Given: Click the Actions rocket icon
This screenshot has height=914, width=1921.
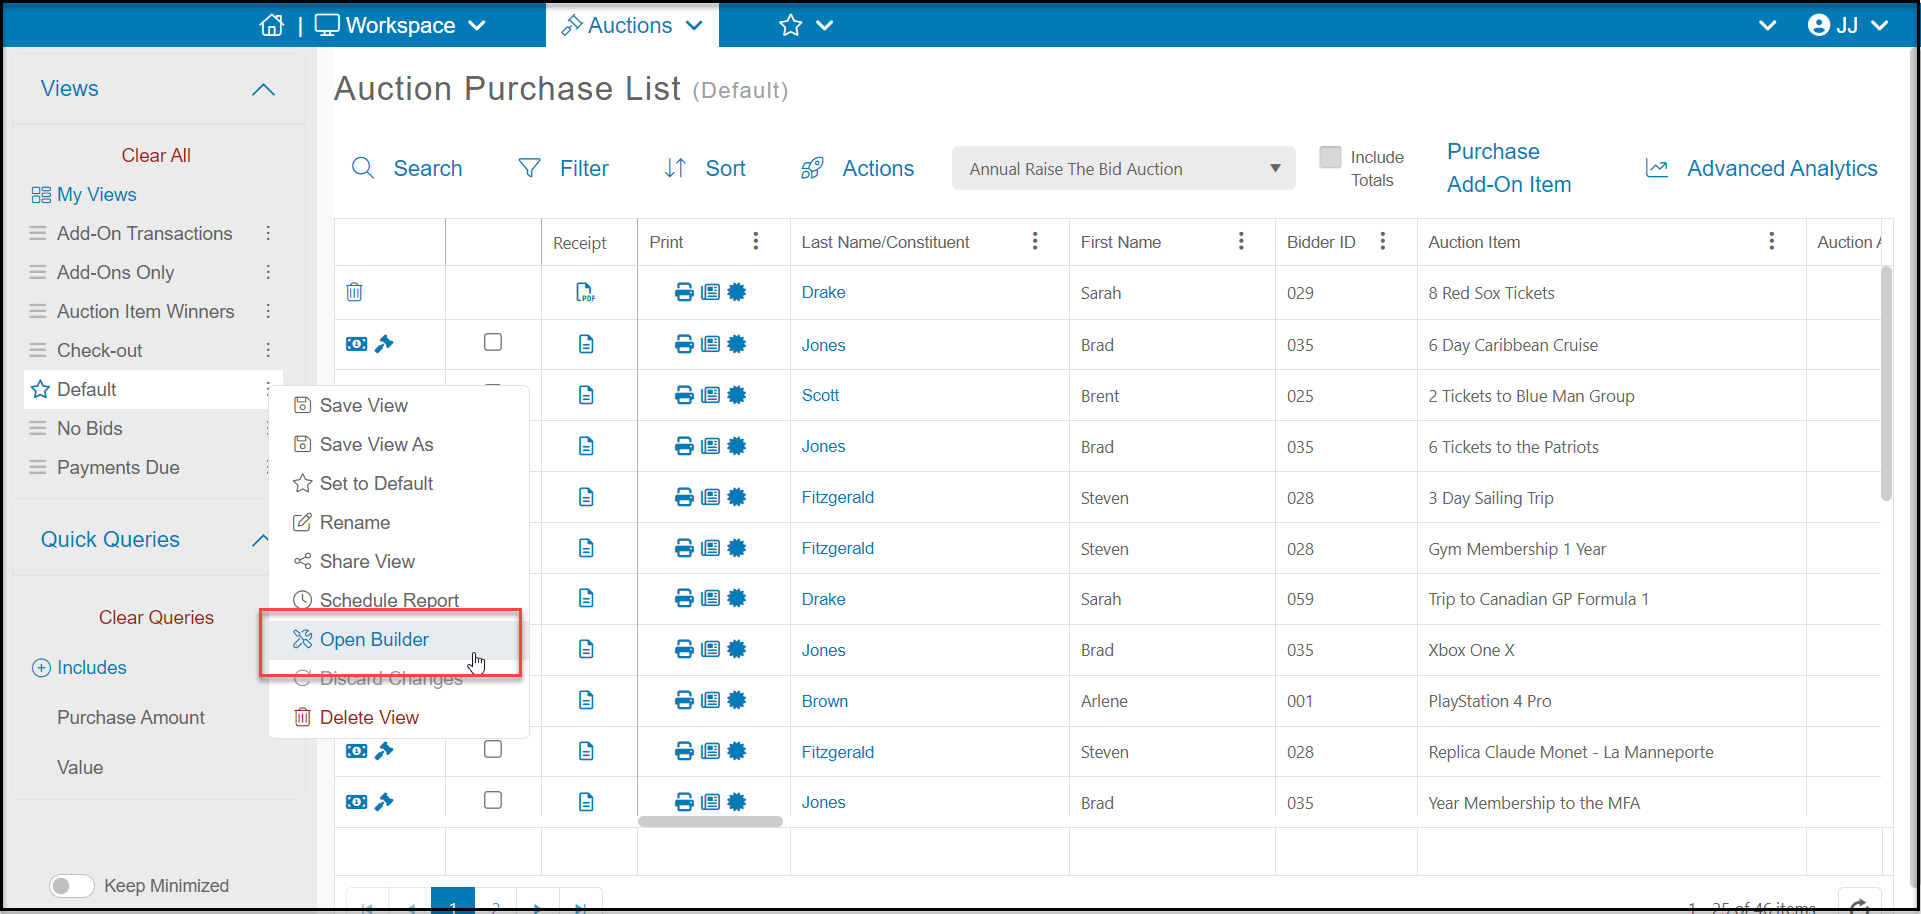Looking at the screenshot, I should (812, 168).
